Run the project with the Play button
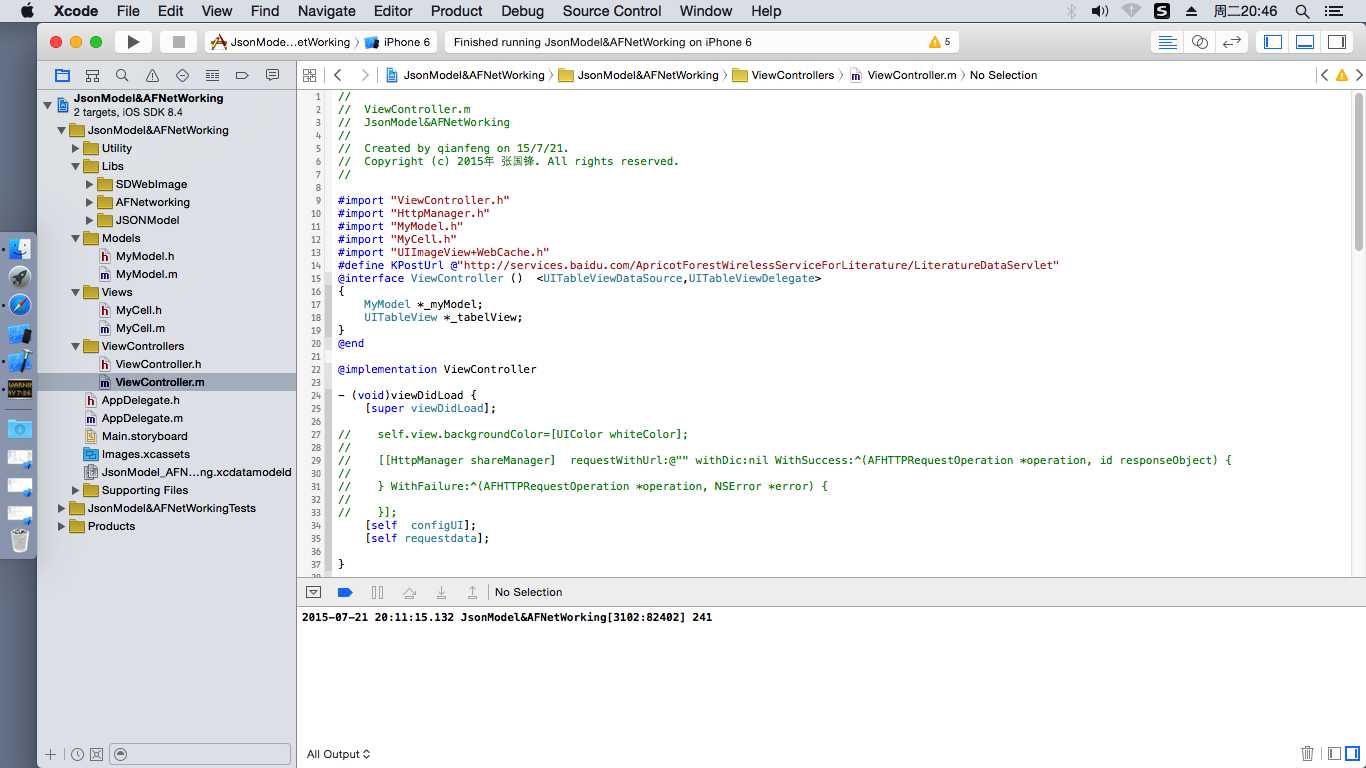Image resolution: width=1366 pixels, height=768 pixels. pos(133,42)
